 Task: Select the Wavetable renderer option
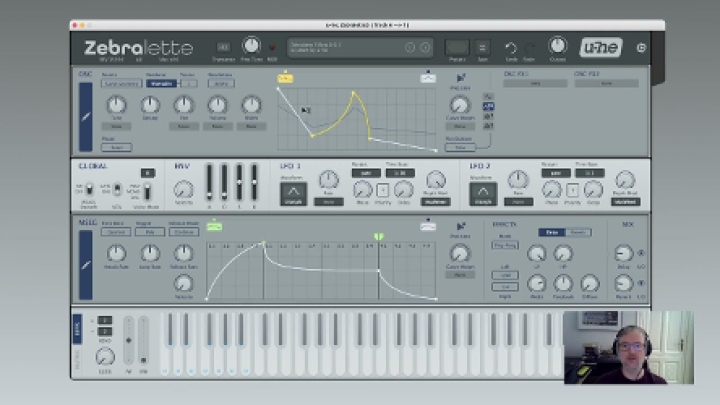[x=161, y=84]
